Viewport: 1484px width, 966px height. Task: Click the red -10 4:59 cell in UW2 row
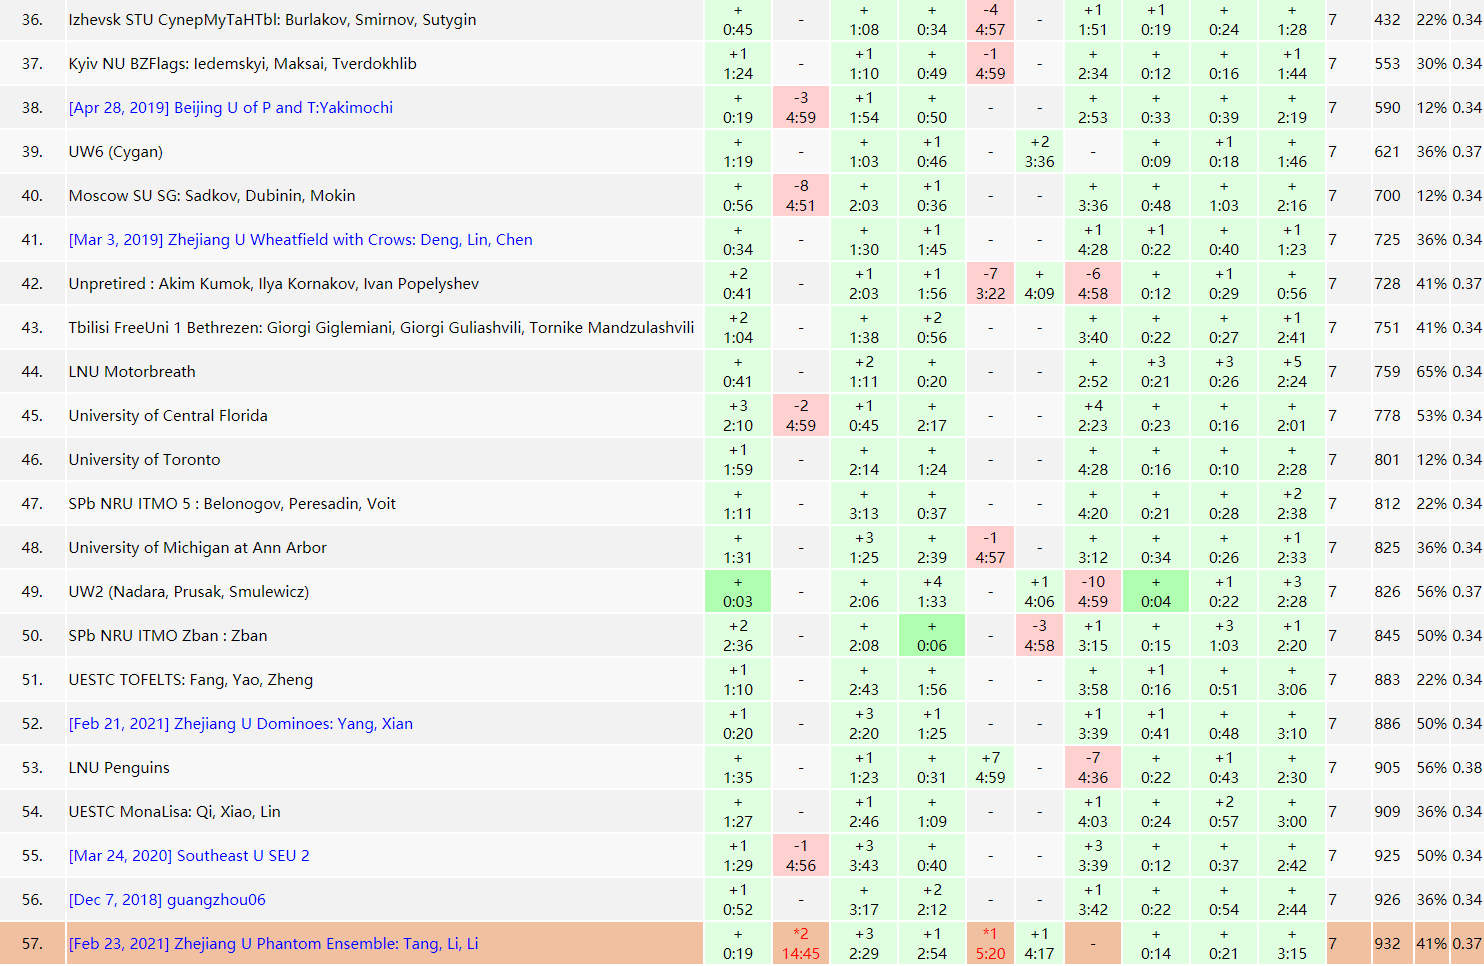[x=1092, y=592]
